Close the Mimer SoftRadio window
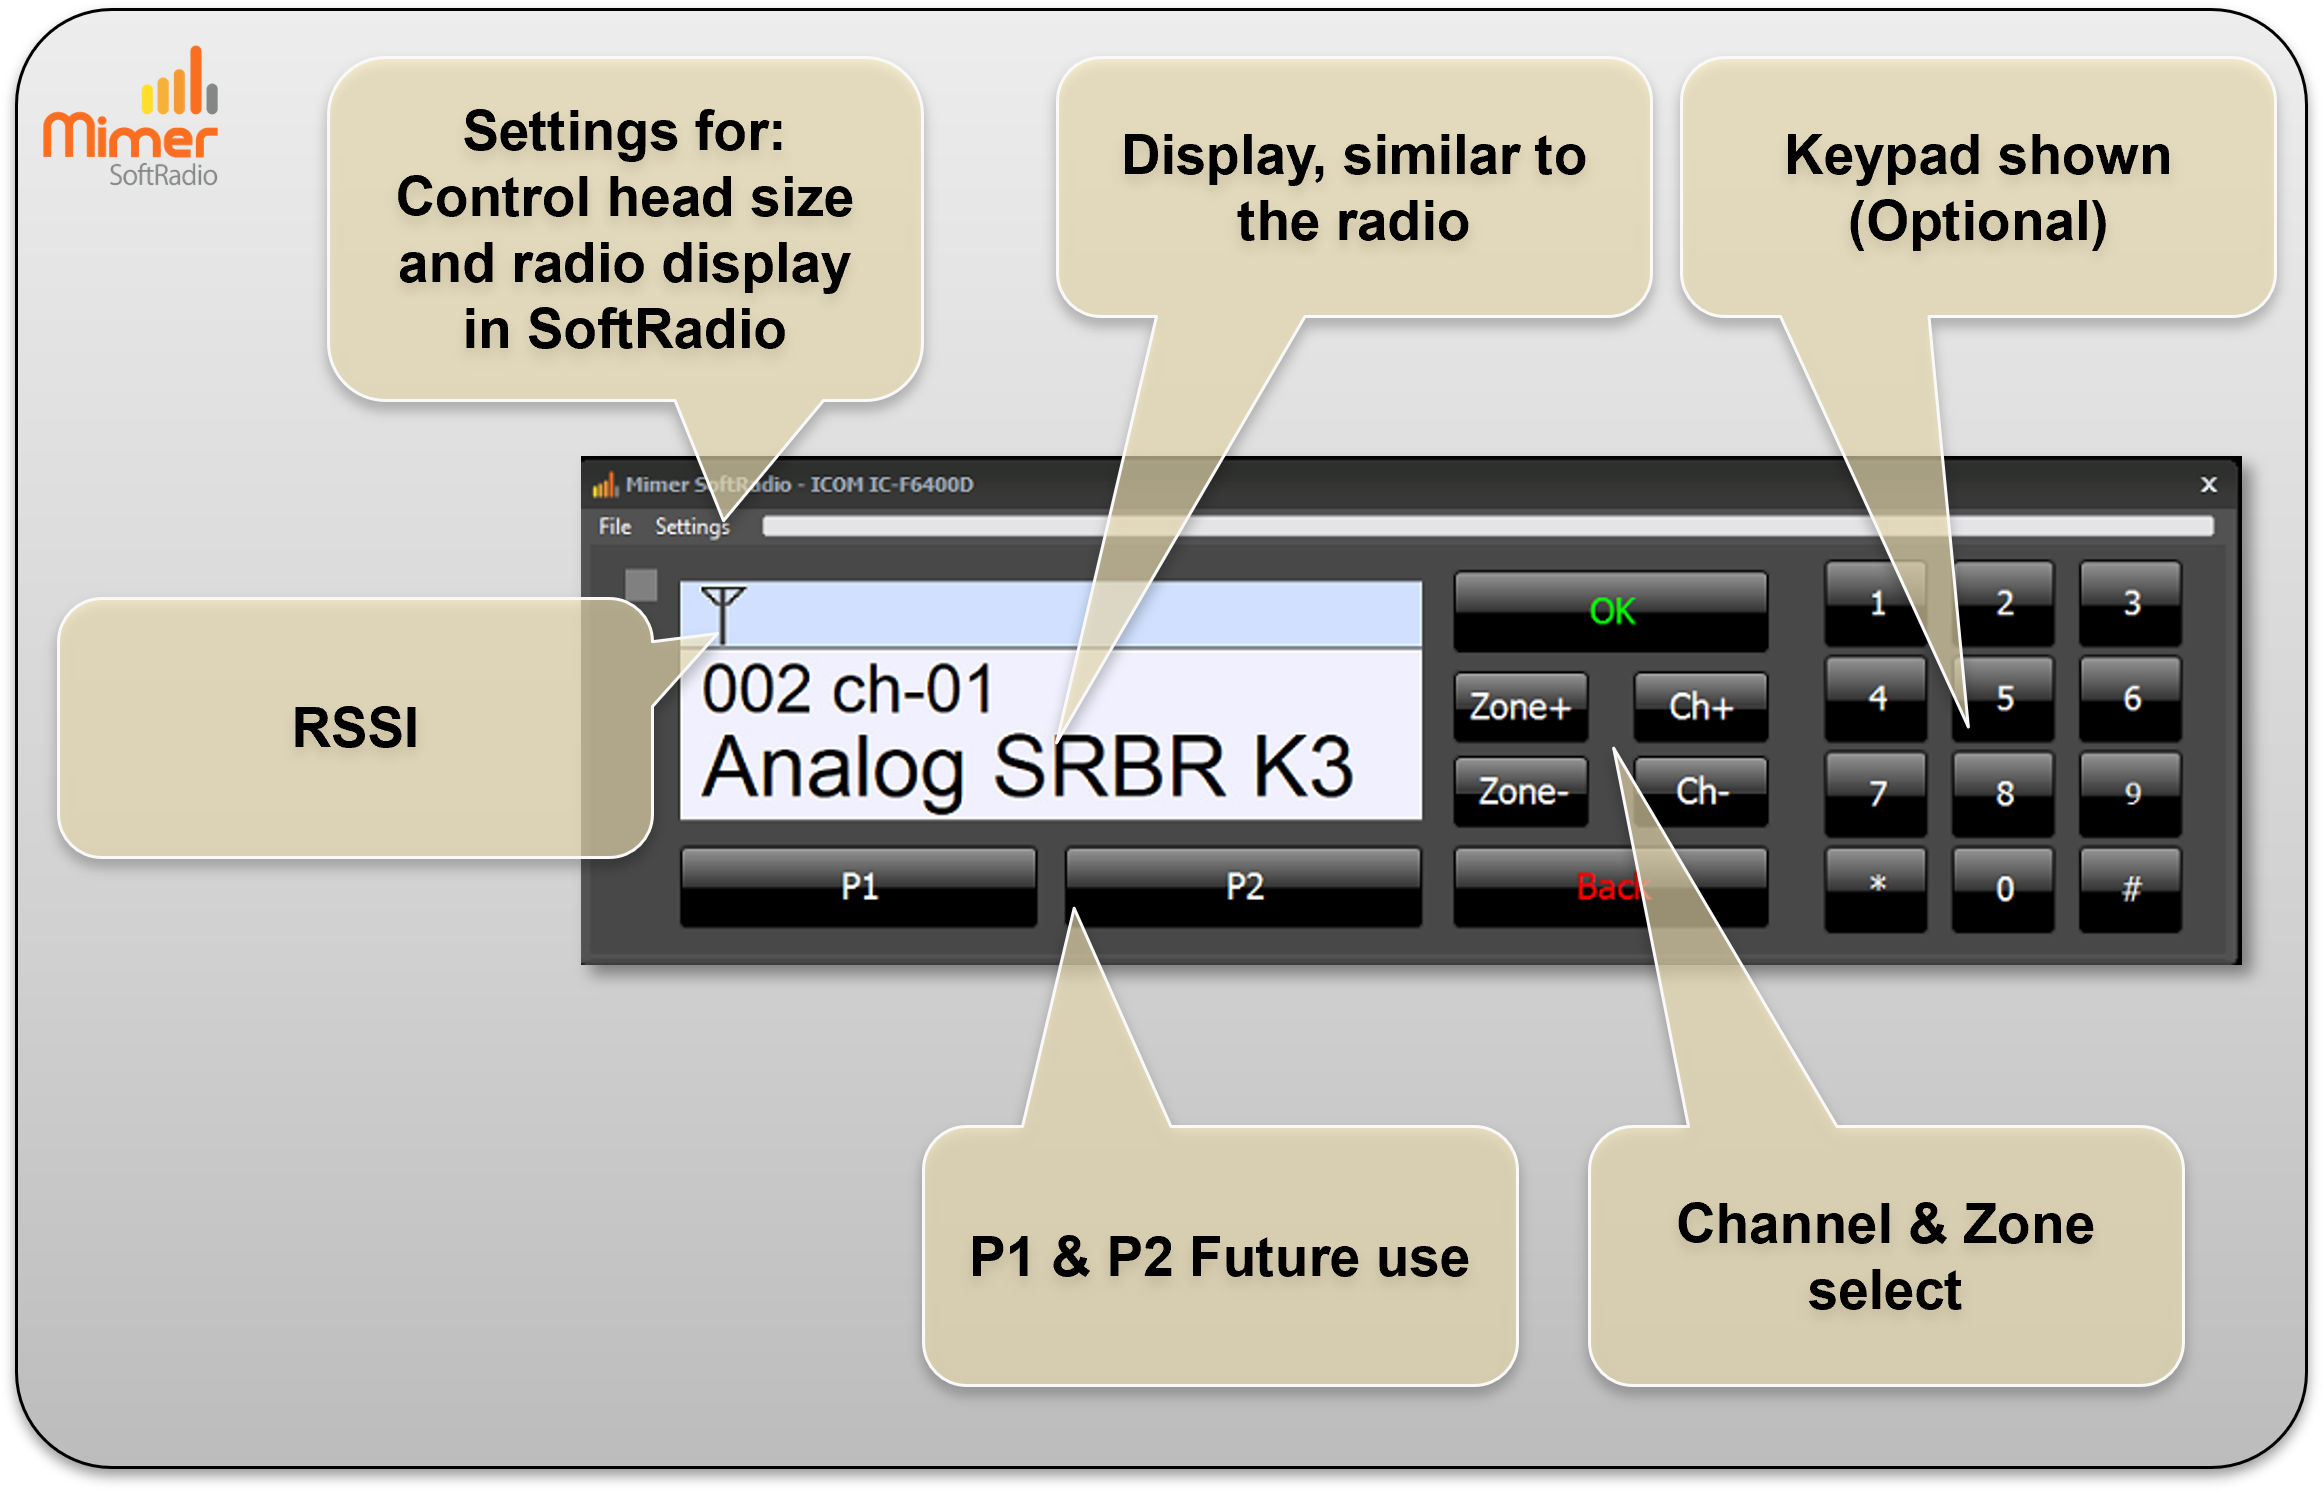Image resolution: width=2323 pixels, height=1491 pixels. [x=2209, y=485]
